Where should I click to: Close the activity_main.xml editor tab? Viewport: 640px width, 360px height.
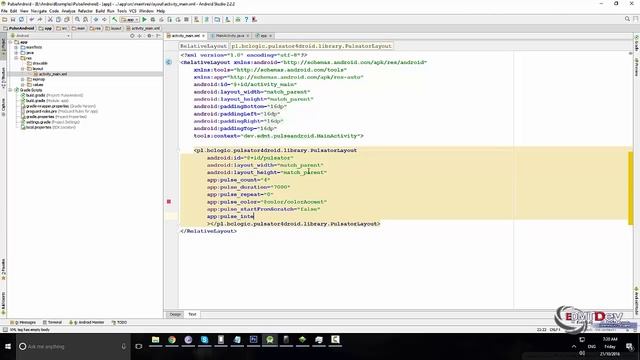pos(204,36)
